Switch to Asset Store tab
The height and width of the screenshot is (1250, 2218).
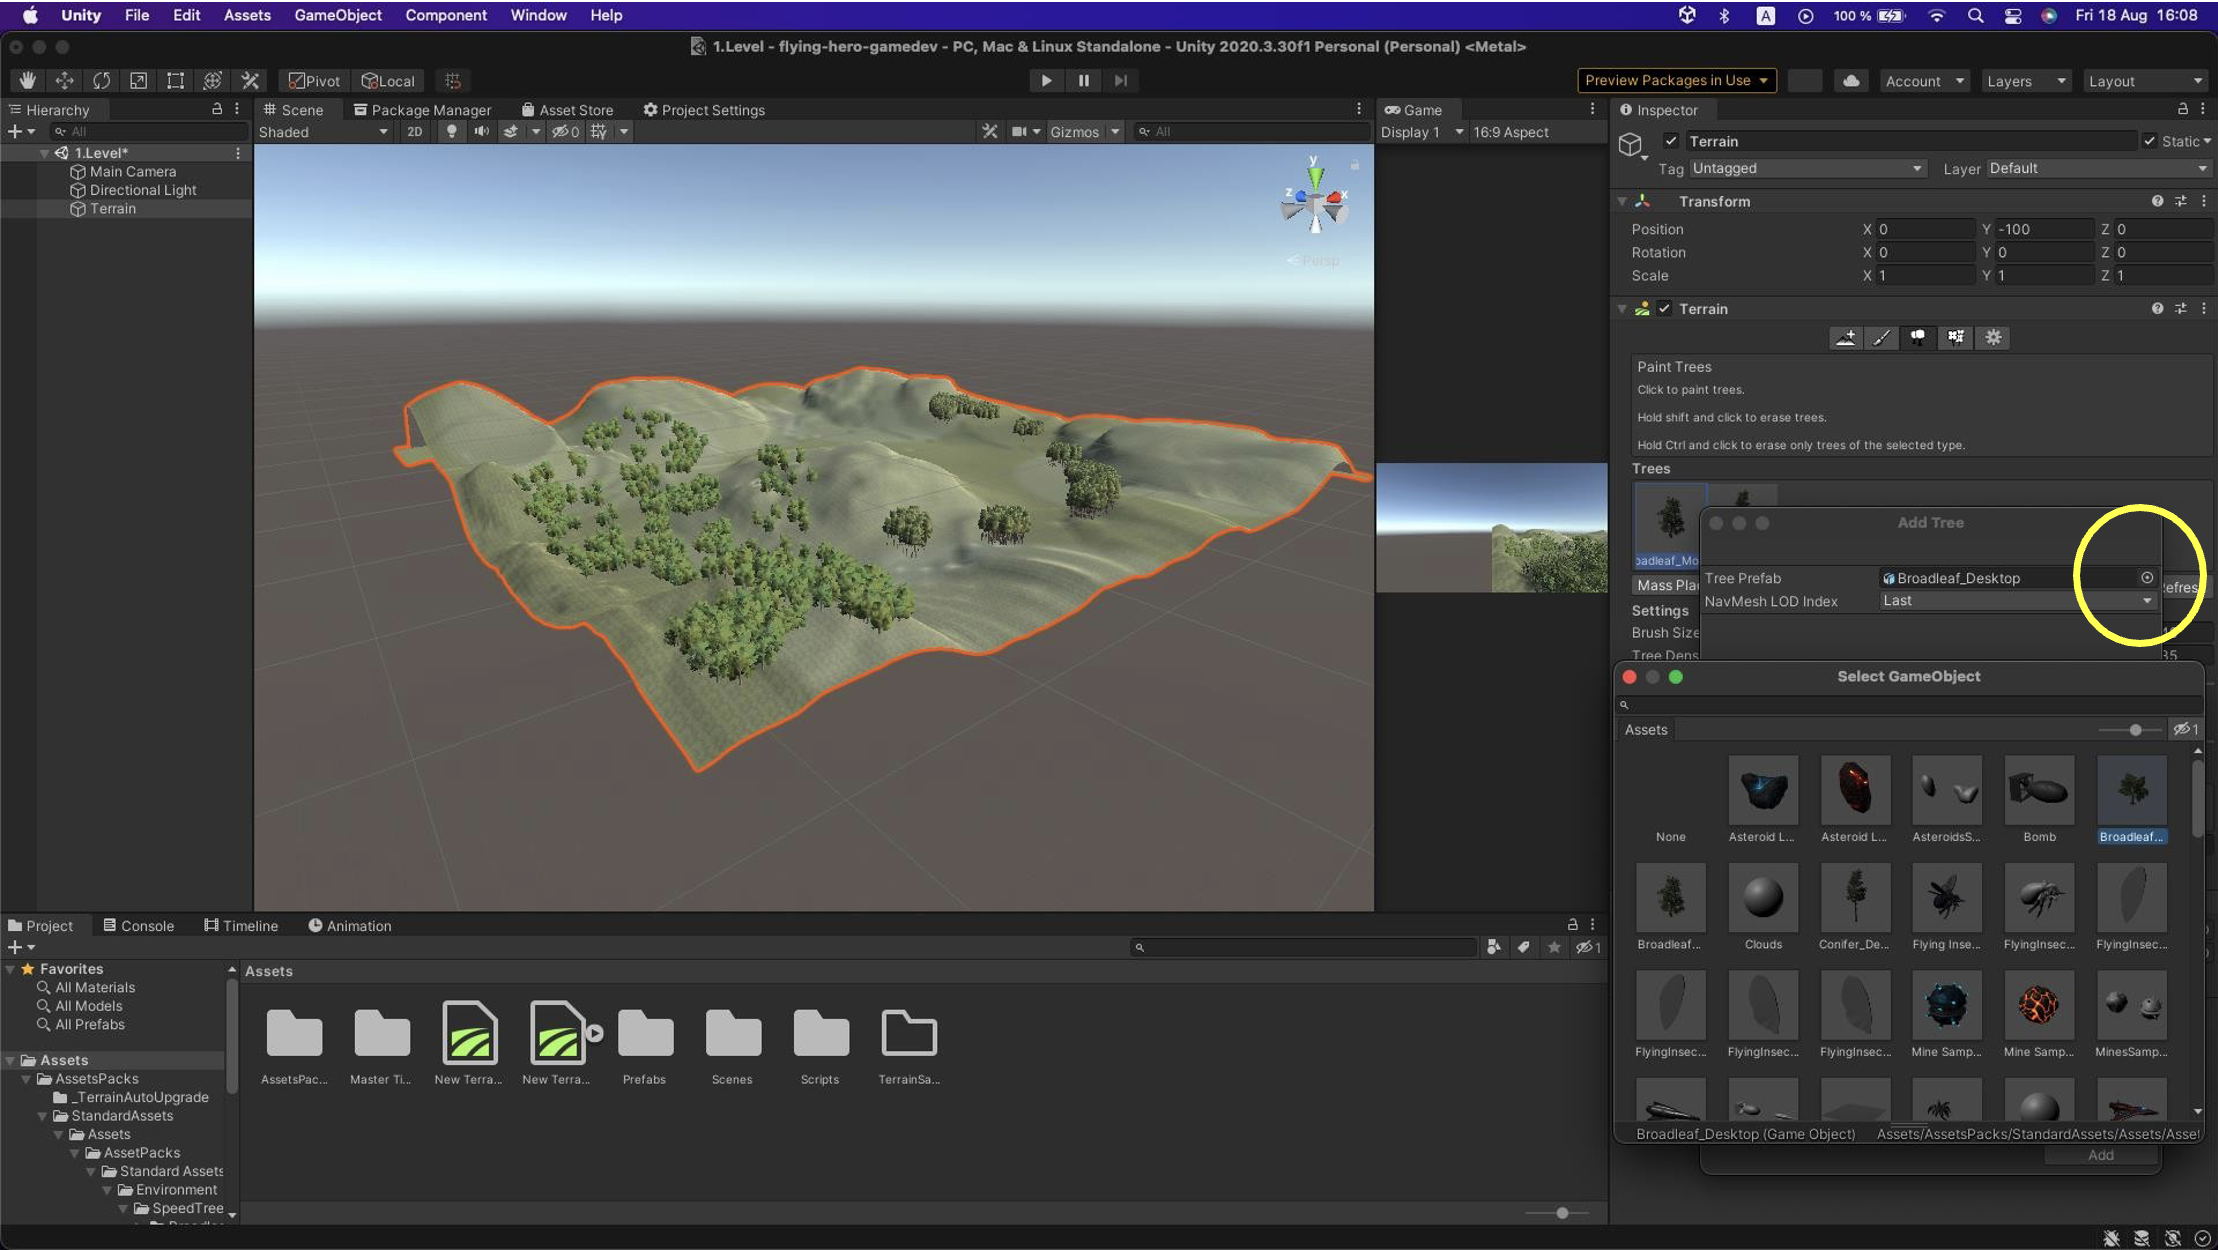[x=567, y=110]
